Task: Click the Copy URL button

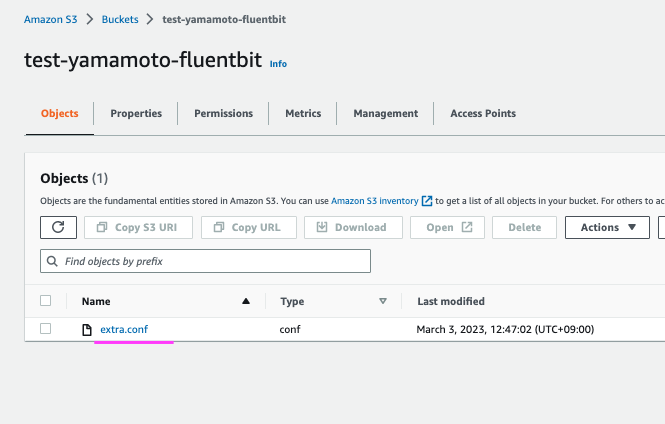Action: 249,227
